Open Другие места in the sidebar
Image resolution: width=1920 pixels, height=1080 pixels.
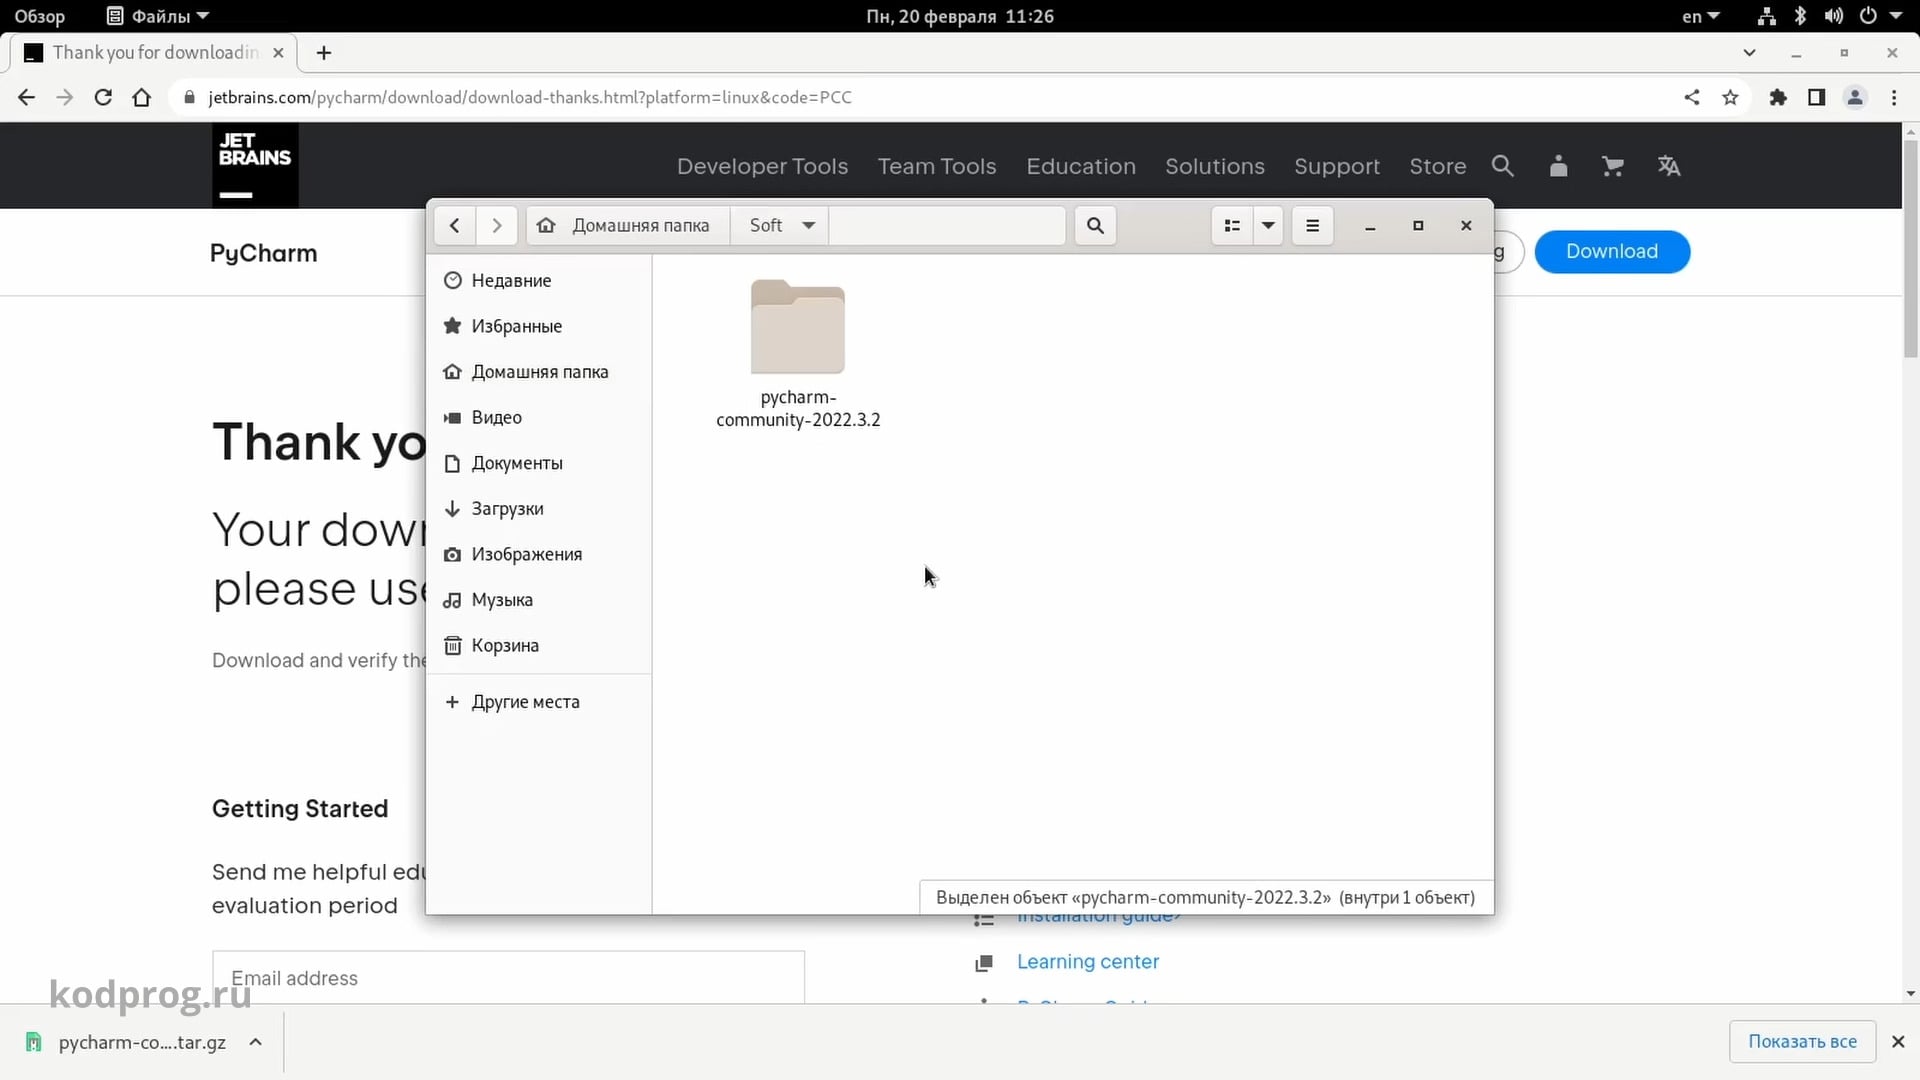[538, 702]
